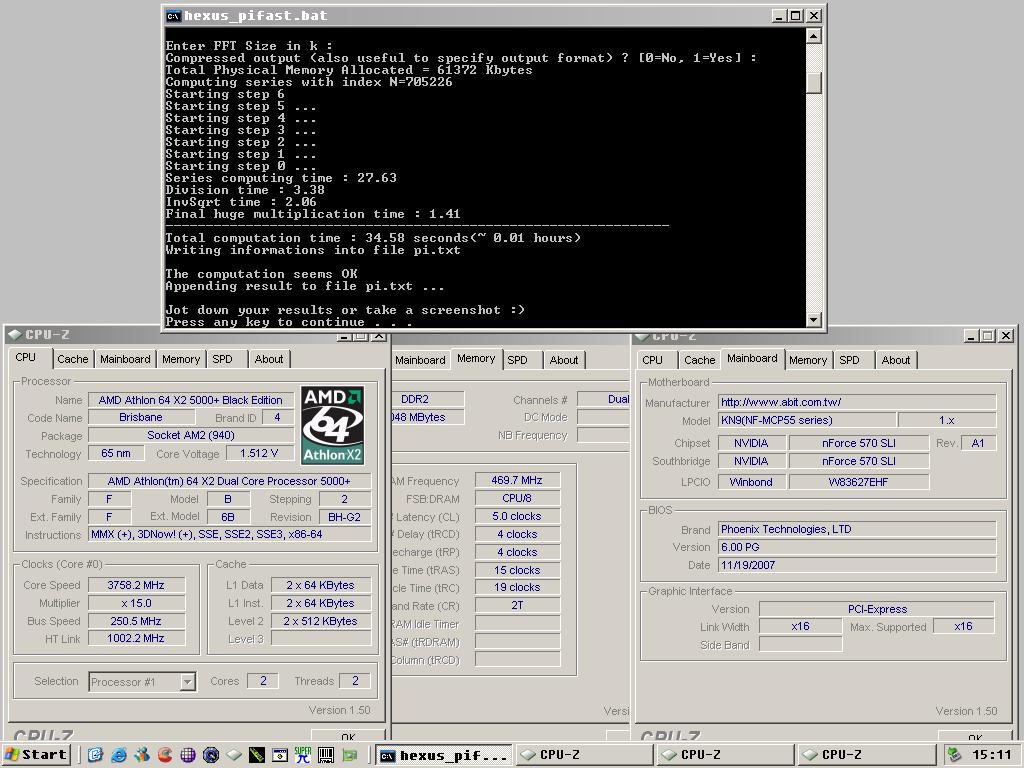Viewport: 1024px width, 768px height.
Task: Open the barcode-style quick launch icon
Action: pos(326,755)
